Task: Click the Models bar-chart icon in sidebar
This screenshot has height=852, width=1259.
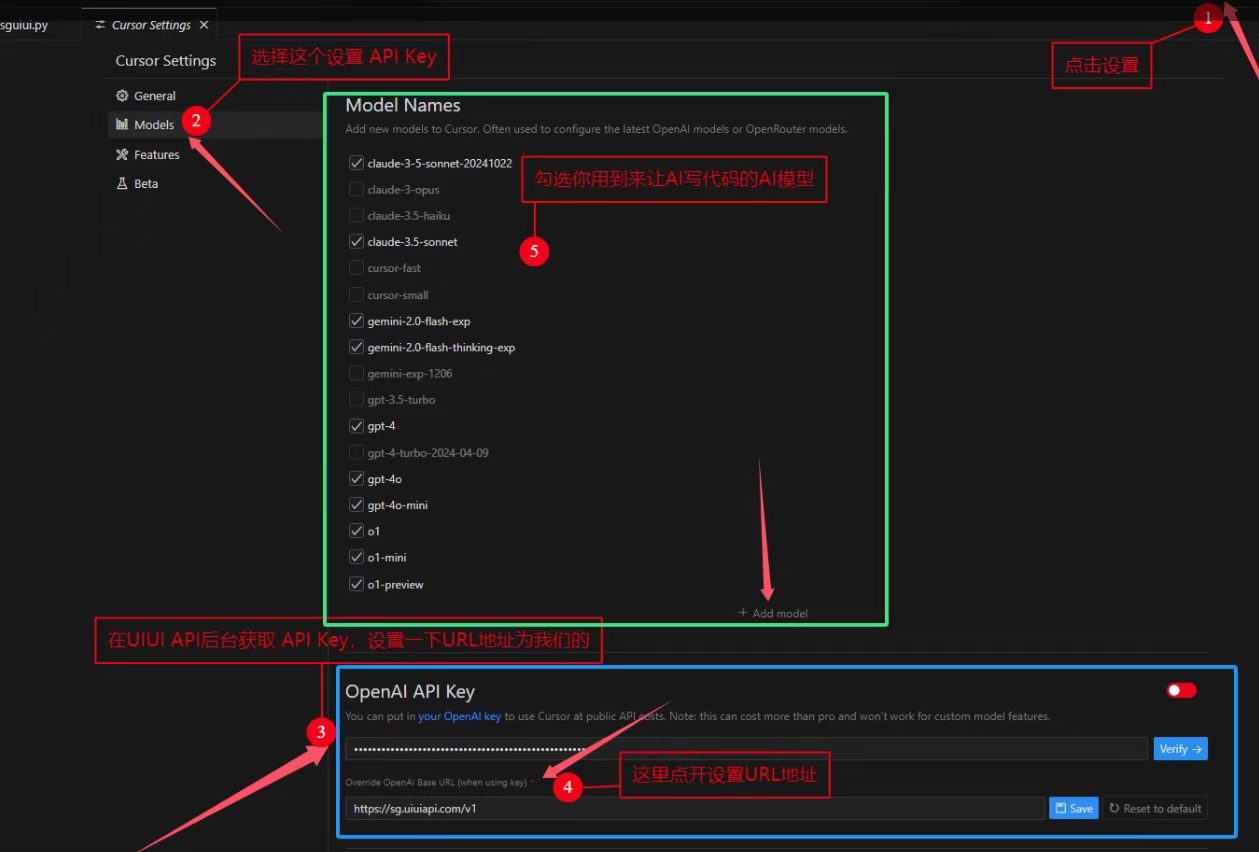Action: (x=122, y=125)
